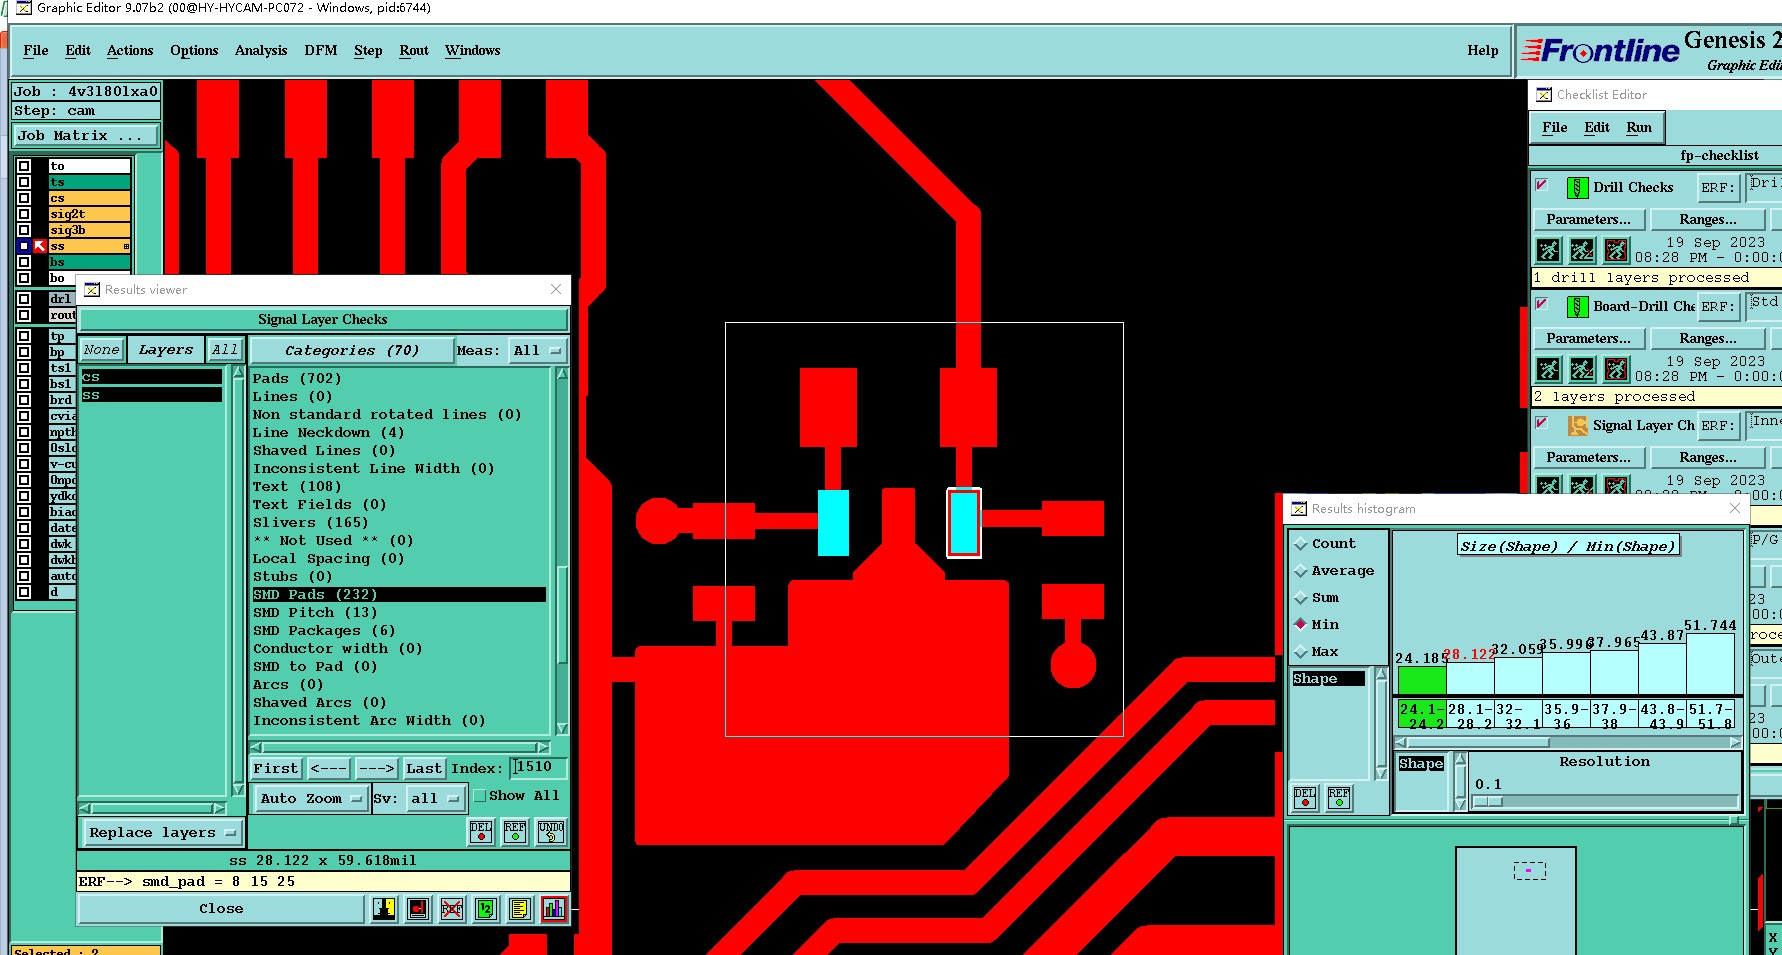This screenshot has height=955, width=1782.
Task: Click the green 24.185 histogram bar
Action: pyautogui.click(x=1421, y=680)
